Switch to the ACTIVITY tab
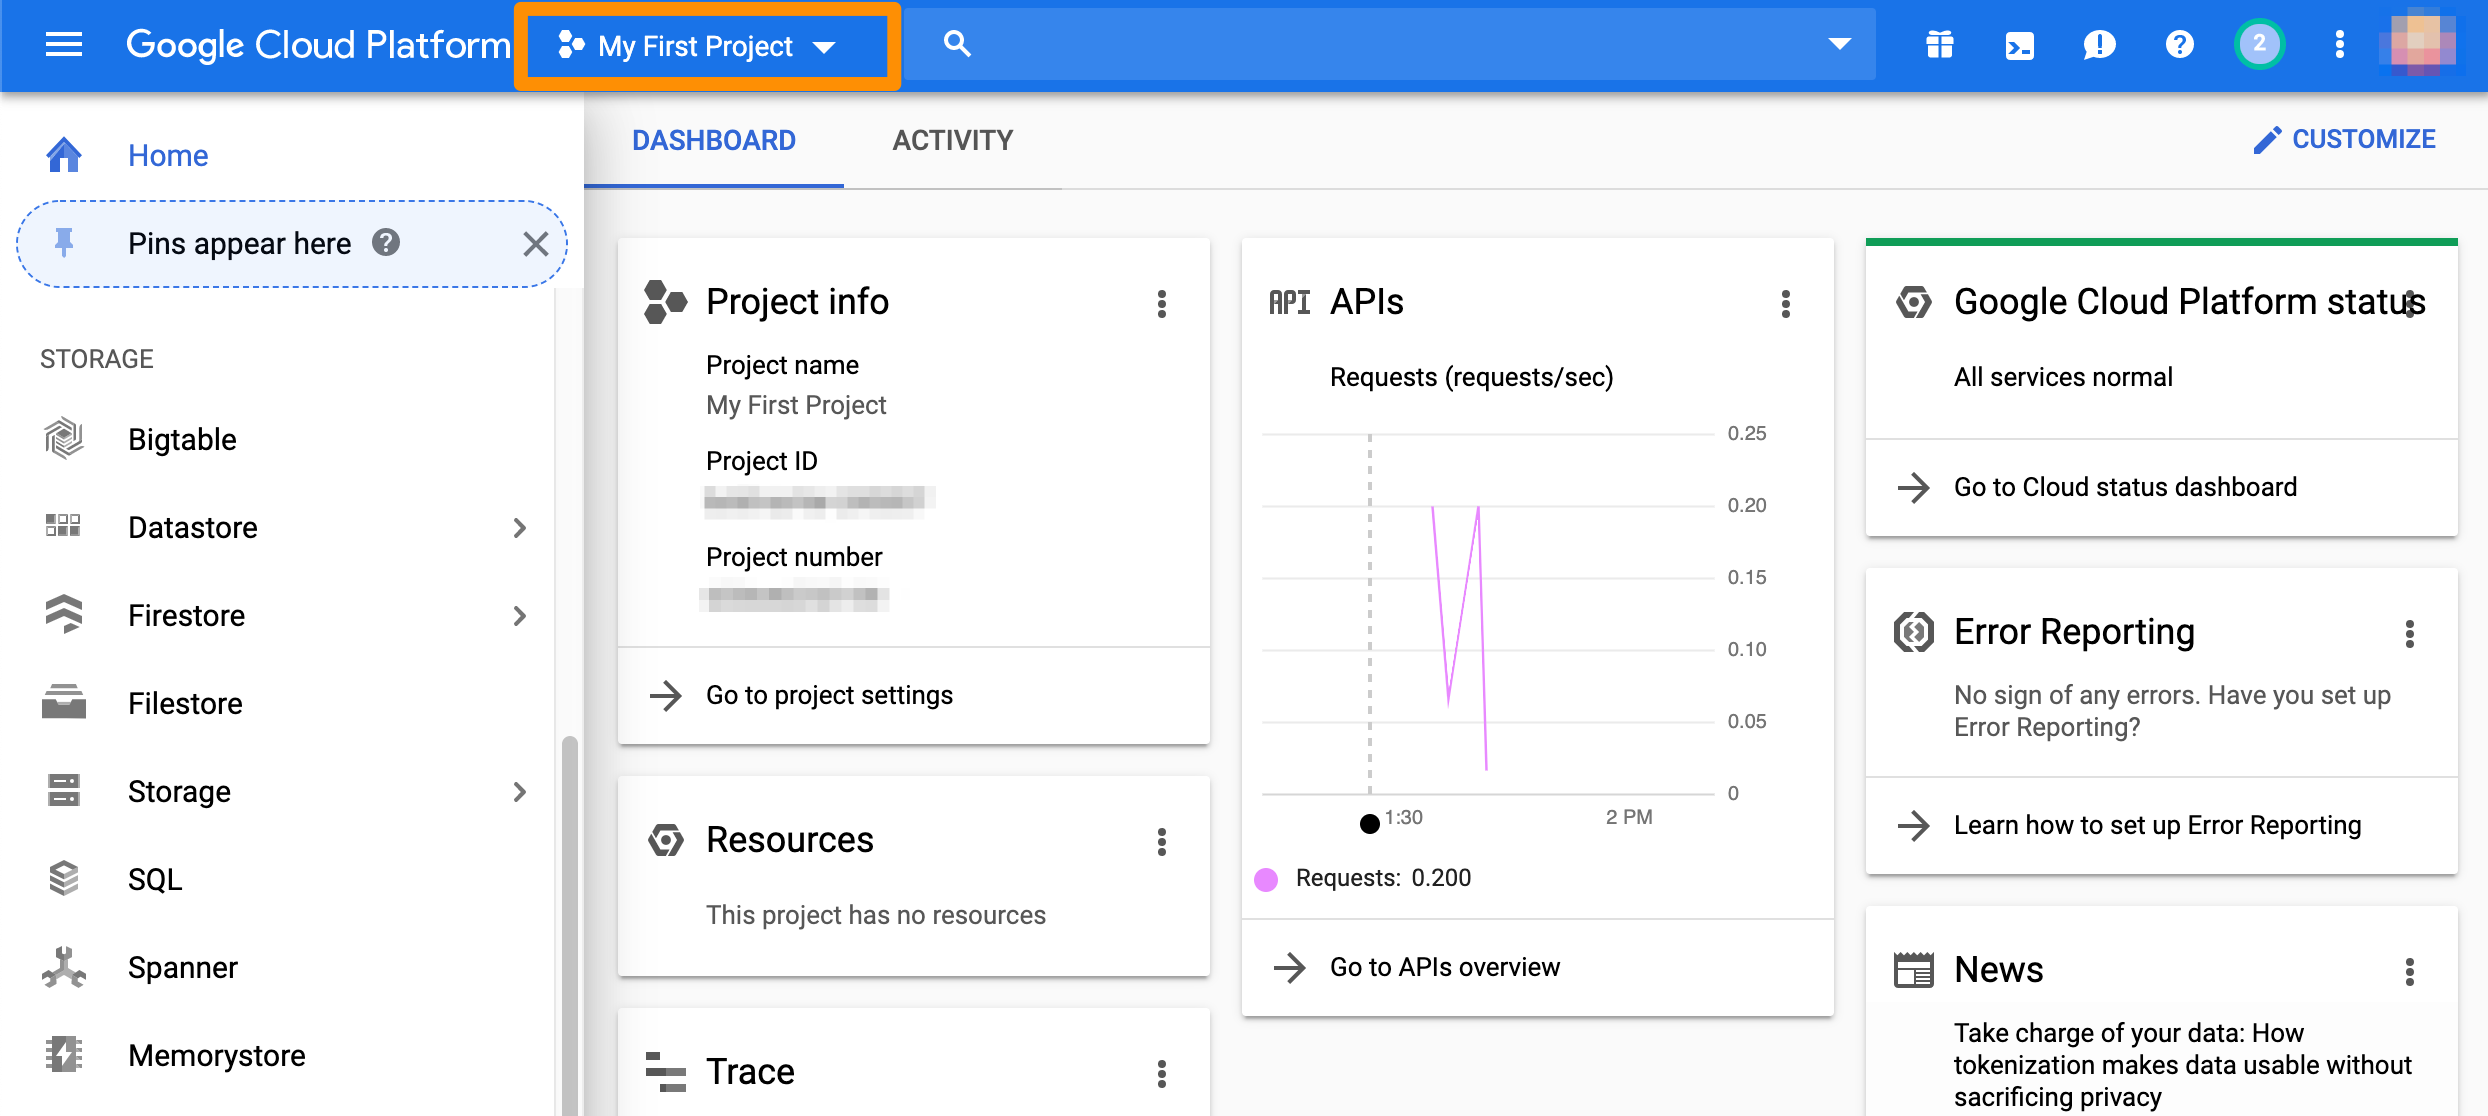The width and height of the screenshot is (2488, 1116). tap(952, 140)
